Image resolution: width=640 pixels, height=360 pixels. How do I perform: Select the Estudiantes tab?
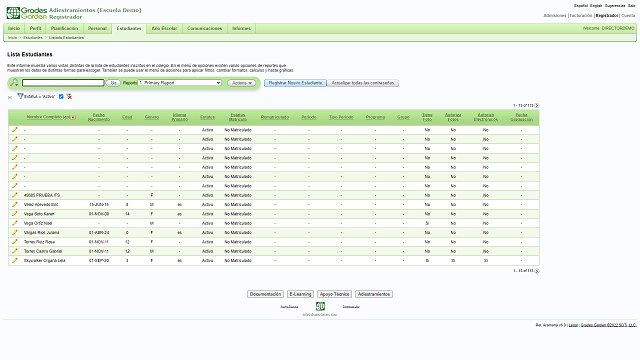click(x=129, y=29)
